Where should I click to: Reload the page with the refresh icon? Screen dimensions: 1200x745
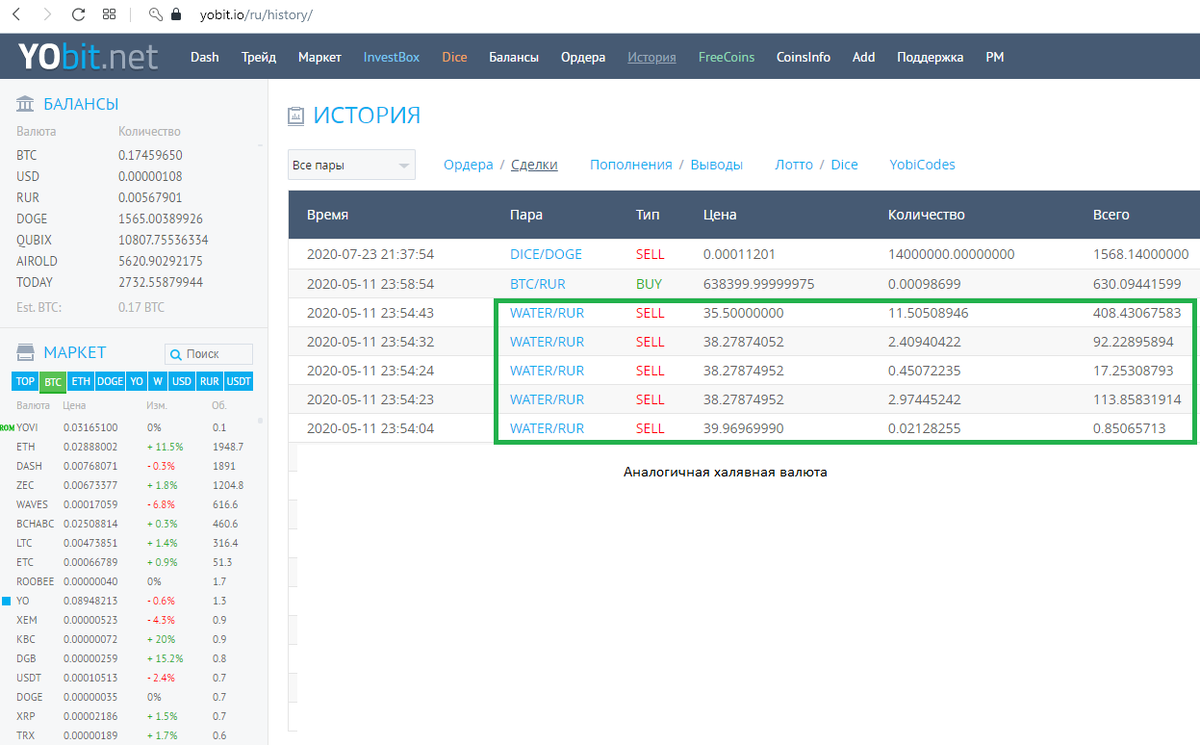pos(78,15)
